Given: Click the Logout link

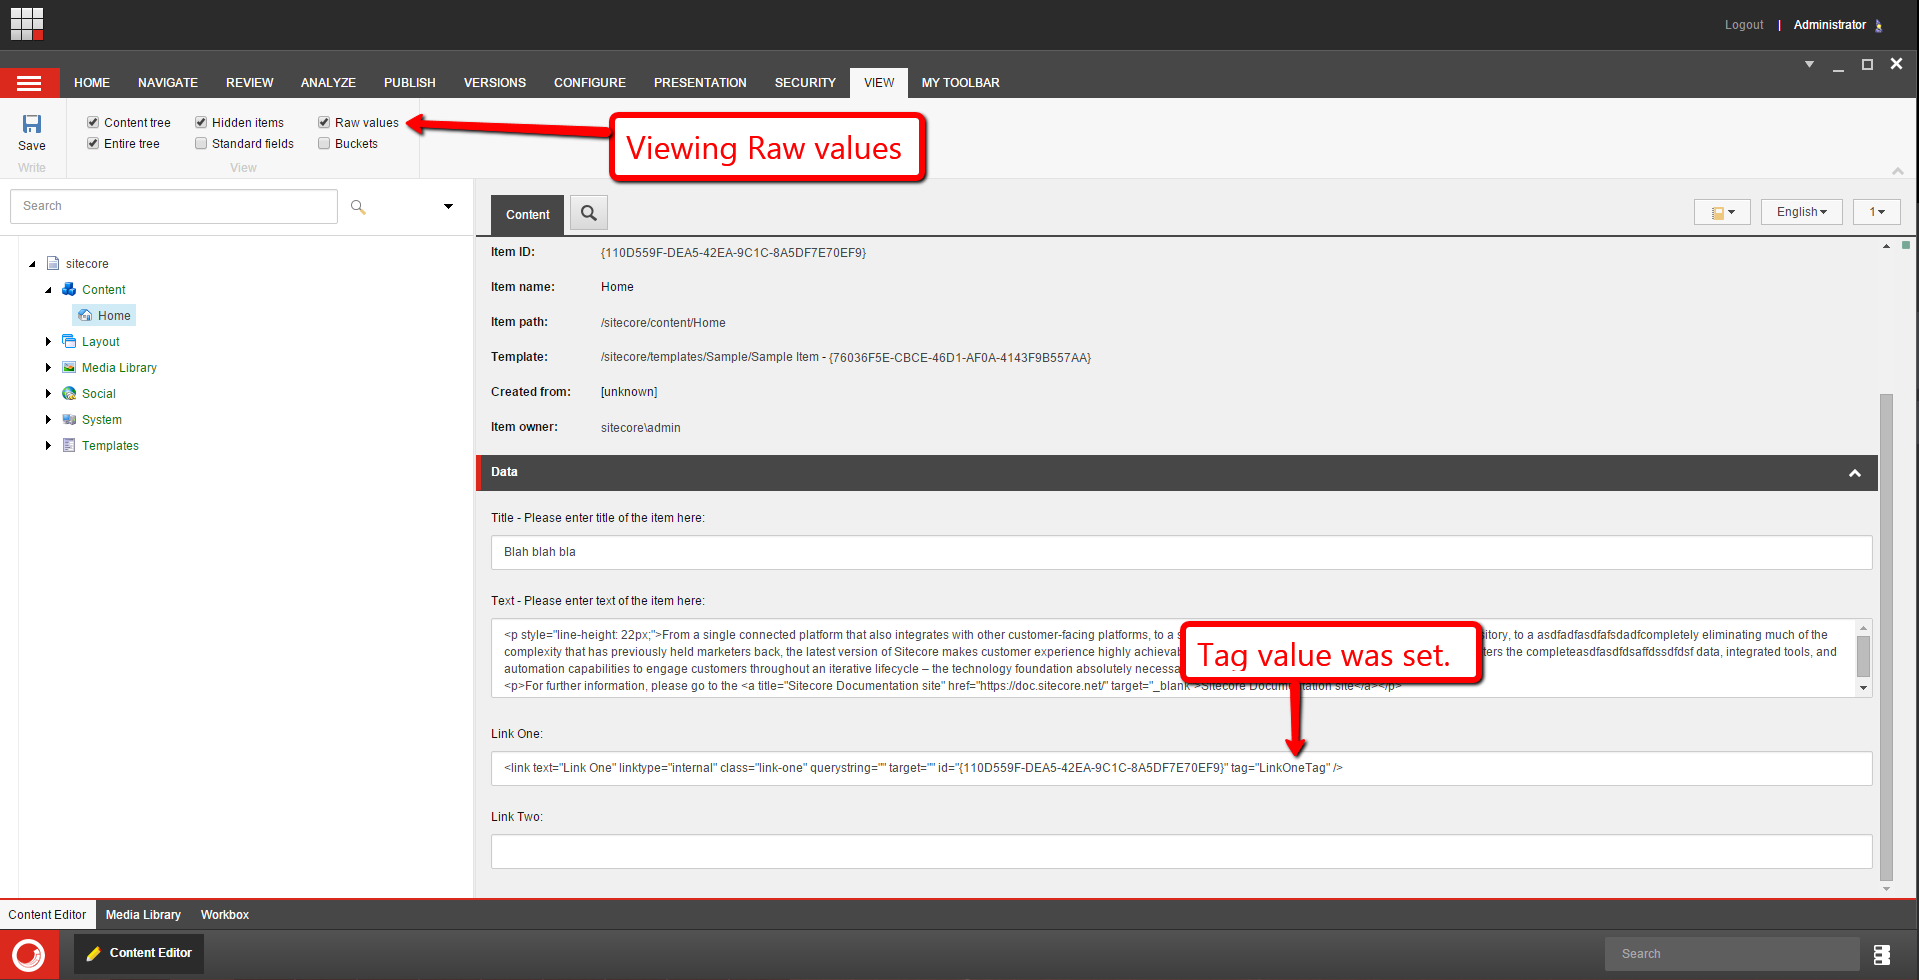Looking at the screenshot, I should pos(1743,25).
